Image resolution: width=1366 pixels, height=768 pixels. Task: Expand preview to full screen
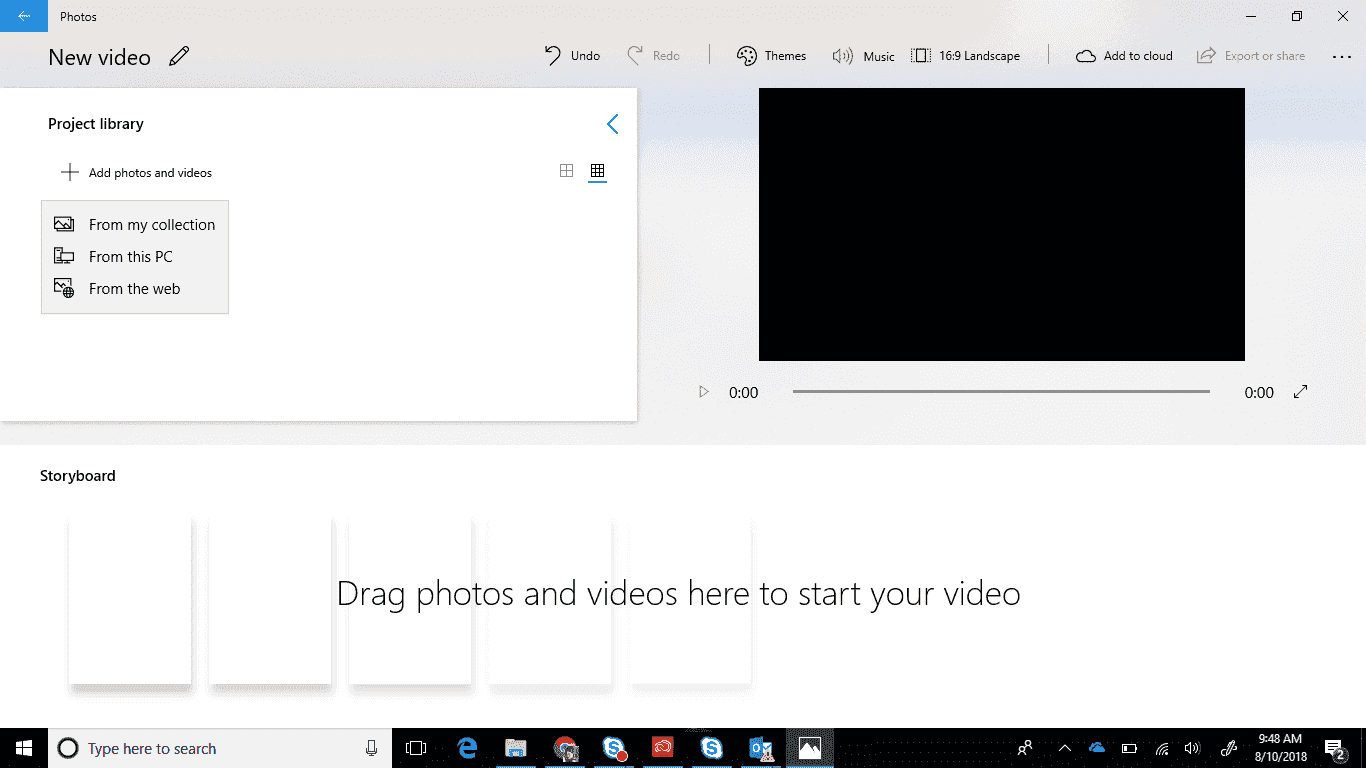pyautogui.click(x=1300, y=392)
